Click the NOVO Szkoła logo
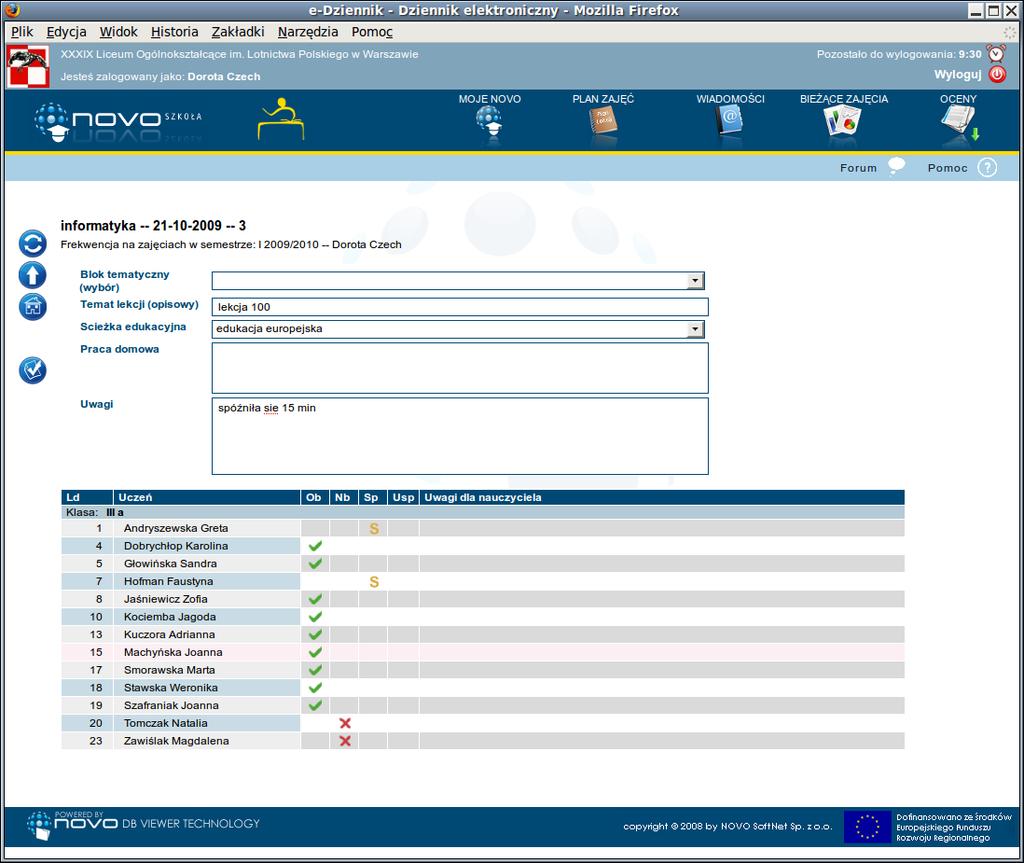Screen dimensions: 1024x863 coord(118,122)
